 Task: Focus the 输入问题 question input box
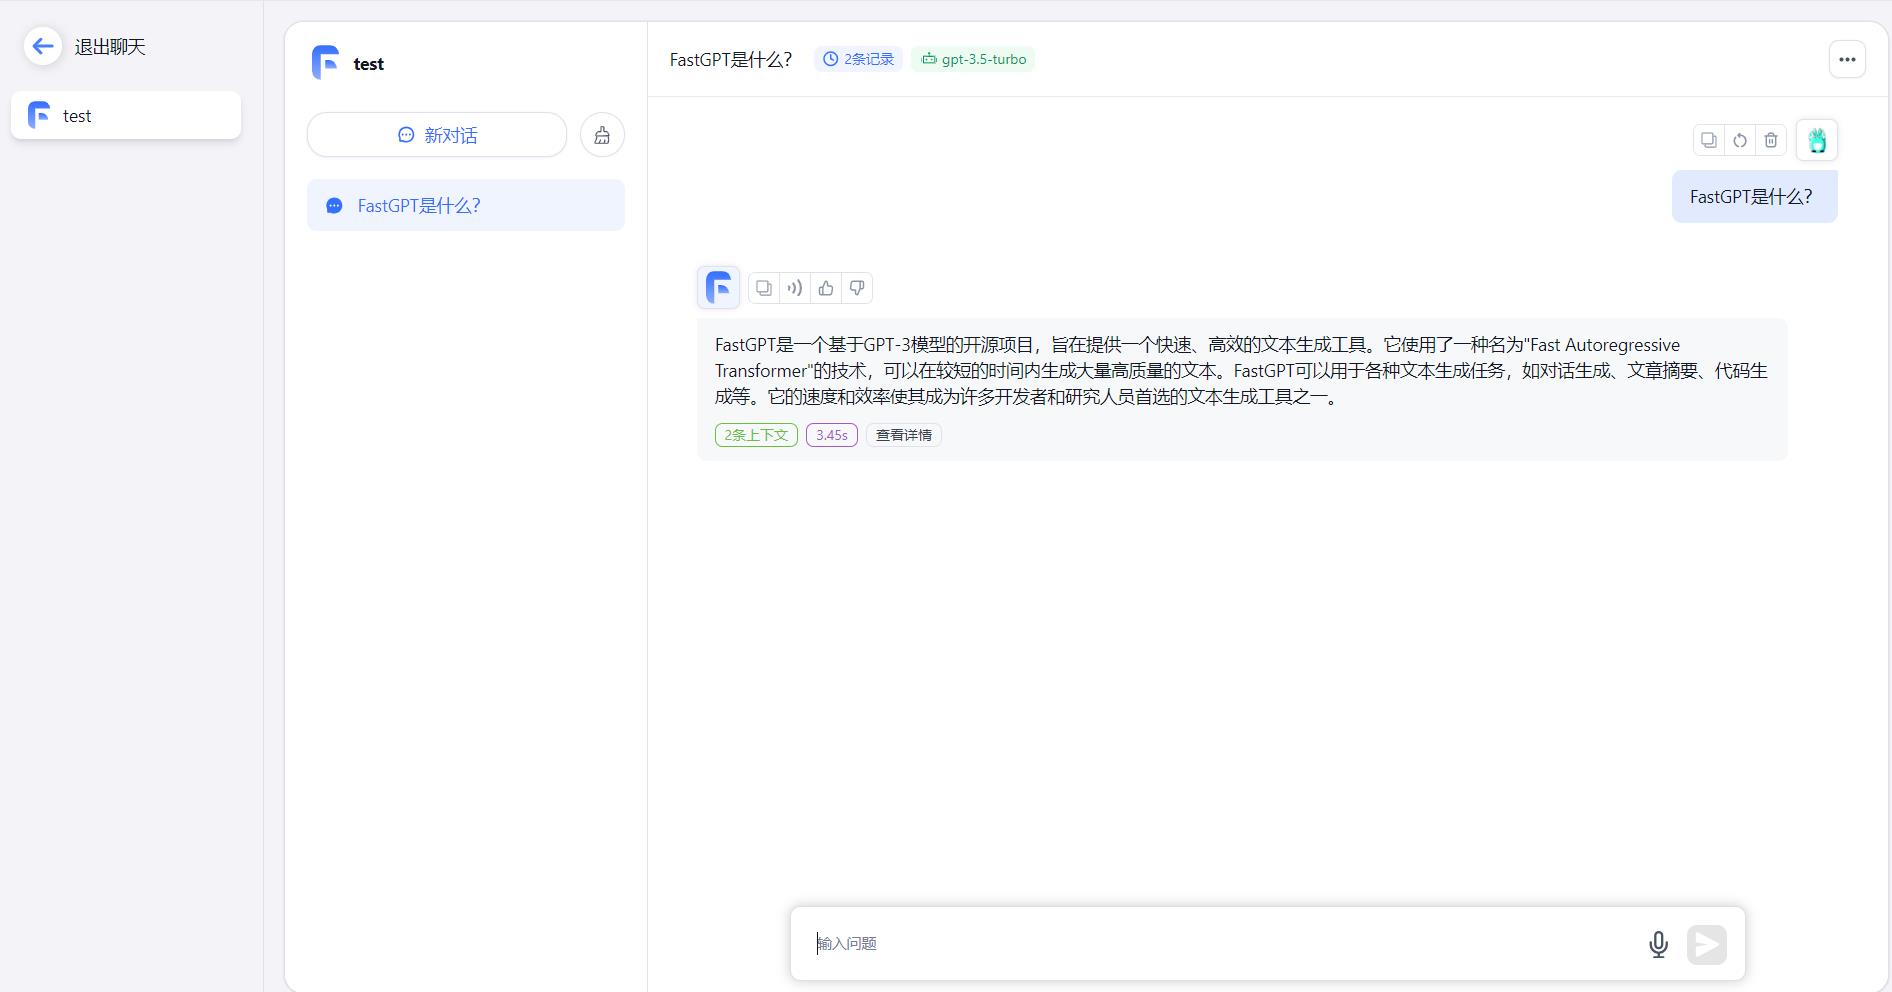click(1225, 943)
